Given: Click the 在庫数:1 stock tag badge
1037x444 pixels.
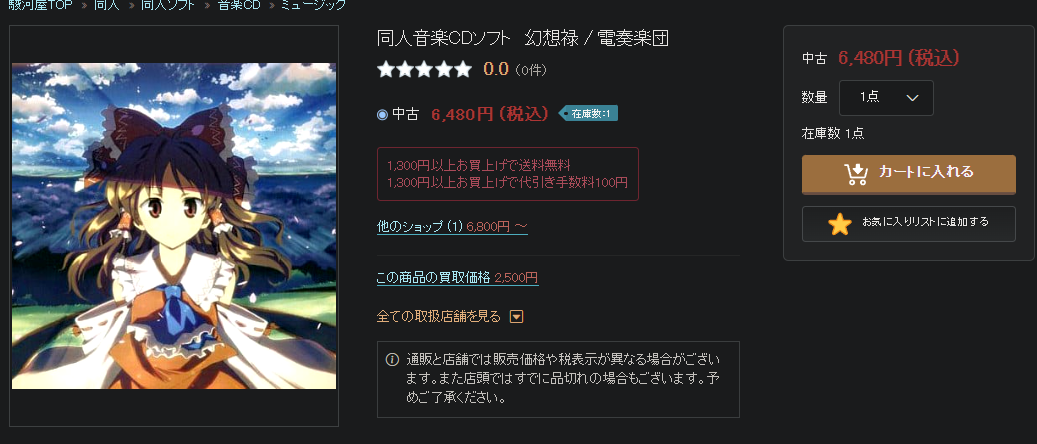Looking at the screenshot, I should (x=588, y=114).
